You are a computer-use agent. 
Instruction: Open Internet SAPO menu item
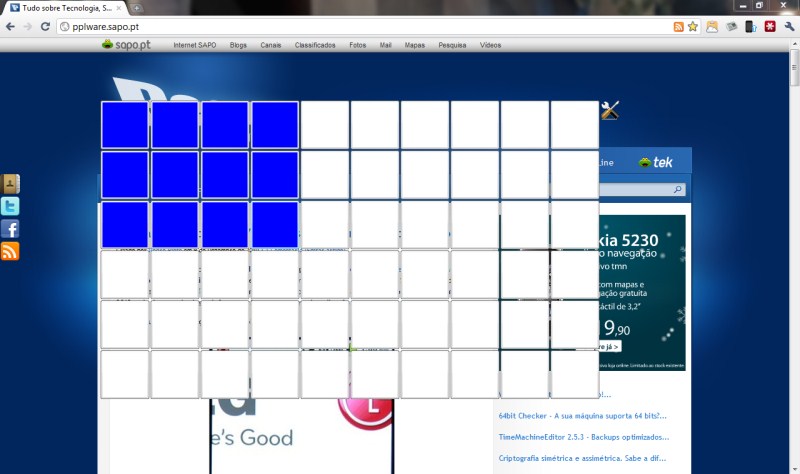tap(194, 45)
